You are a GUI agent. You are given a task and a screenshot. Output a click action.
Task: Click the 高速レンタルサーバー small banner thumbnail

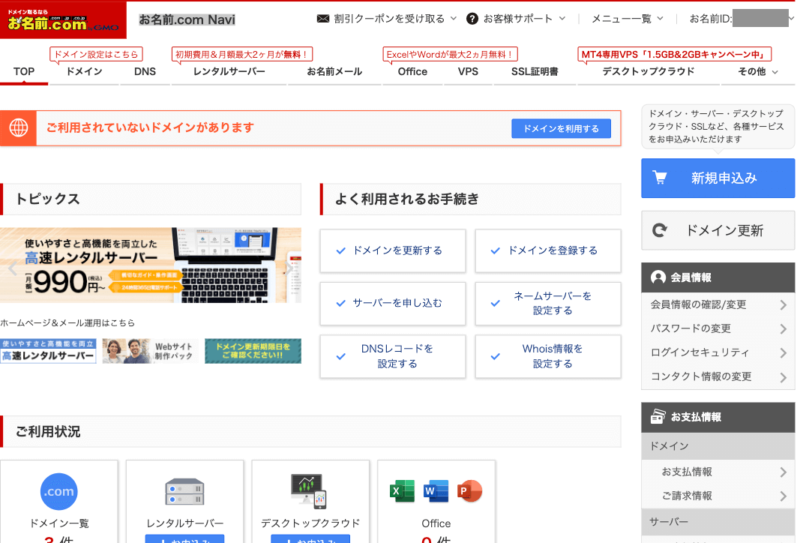pyautogui.click(x=48, y=351)
